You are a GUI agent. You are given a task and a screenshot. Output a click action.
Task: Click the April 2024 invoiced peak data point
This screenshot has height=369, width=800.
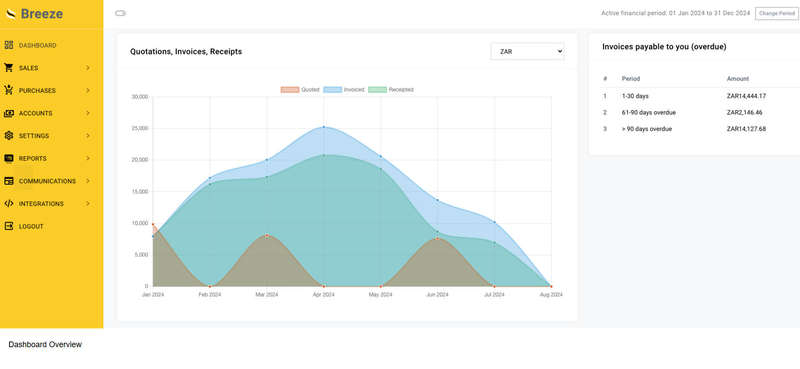pos(323,127)
